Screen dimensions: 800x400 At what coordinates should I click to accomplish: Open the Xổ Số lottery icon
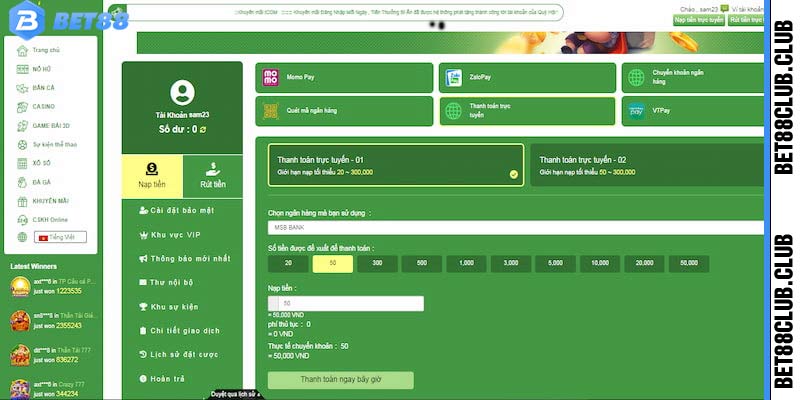(22, 164)
